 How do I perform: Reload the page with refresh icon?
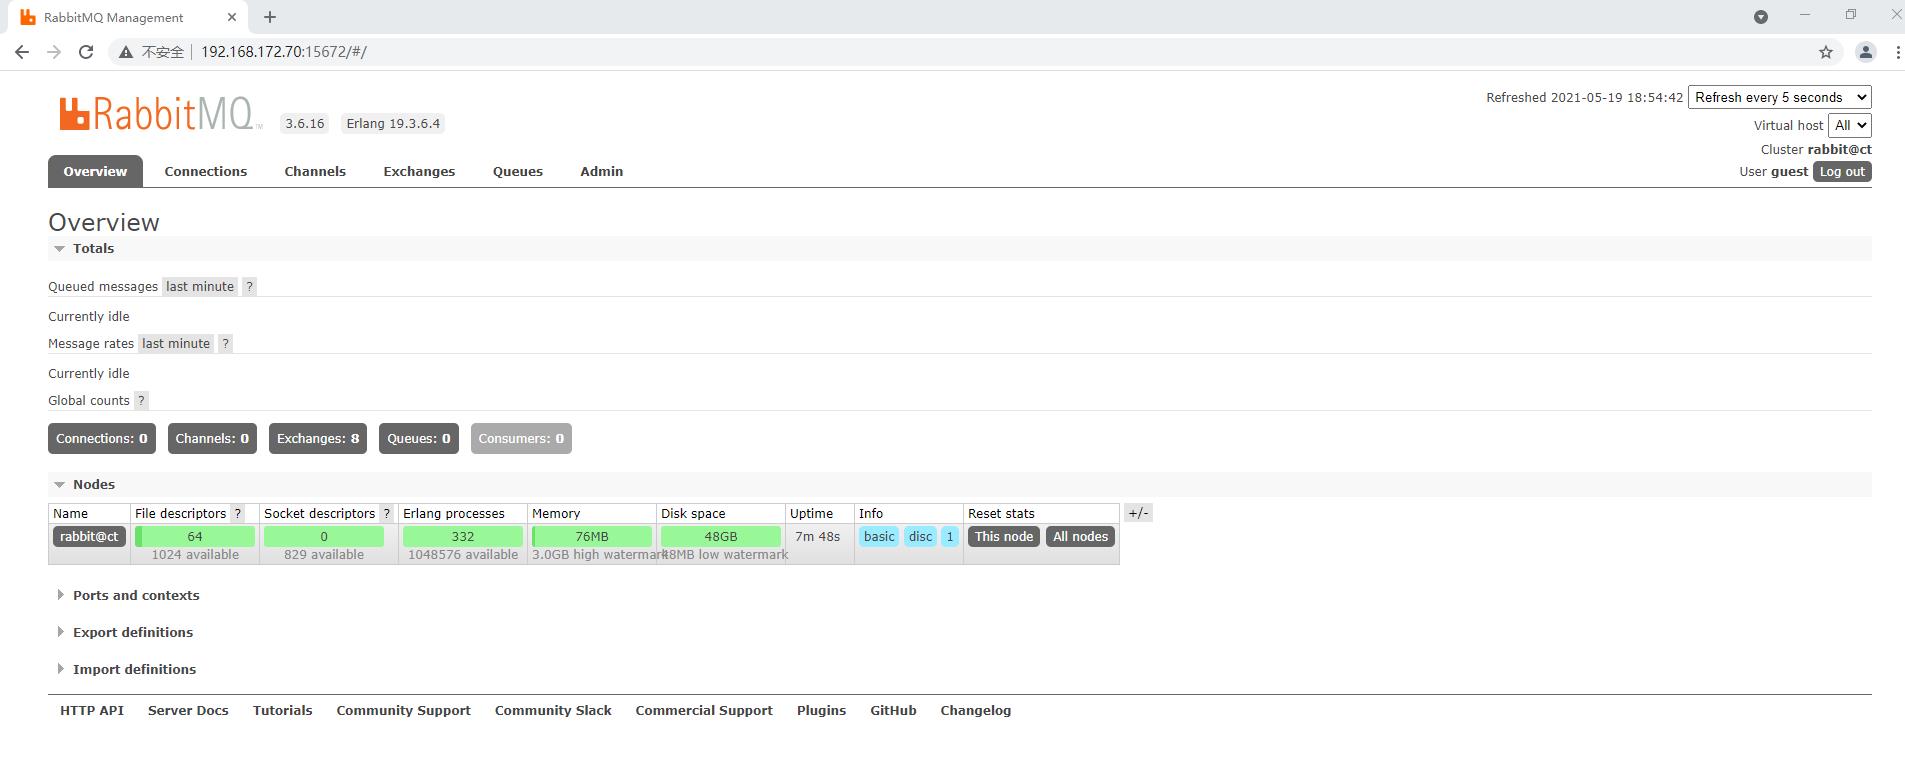[86, 52]
